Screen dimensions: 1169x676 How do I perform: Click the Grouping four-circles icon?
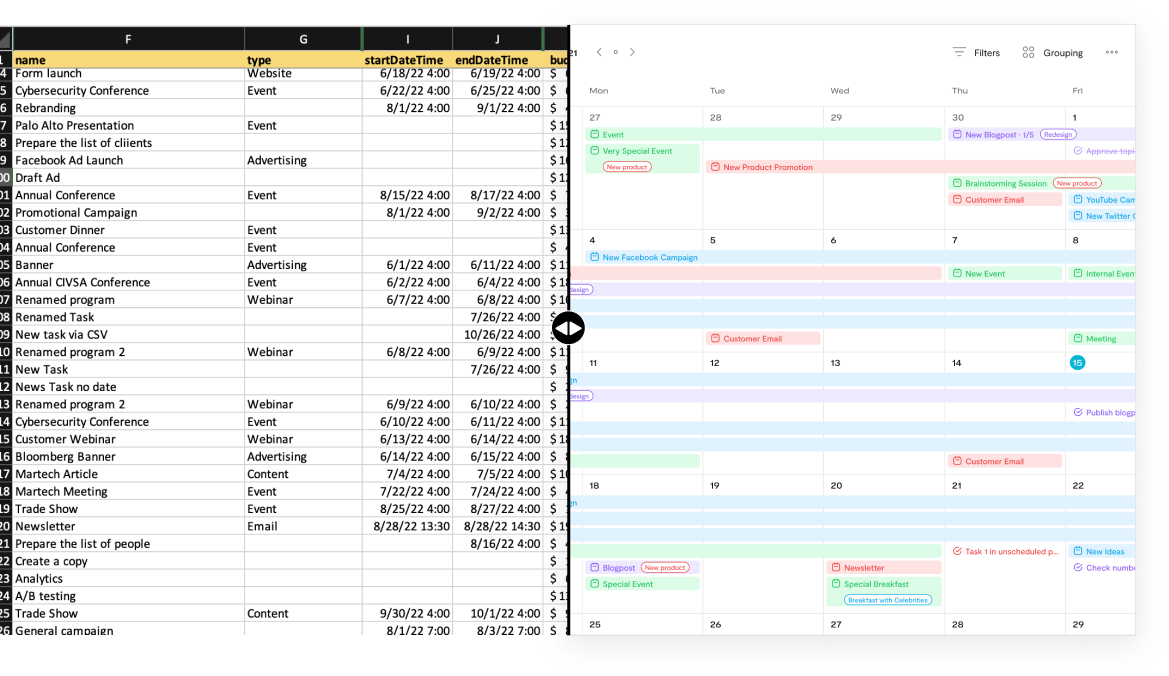1028,53
